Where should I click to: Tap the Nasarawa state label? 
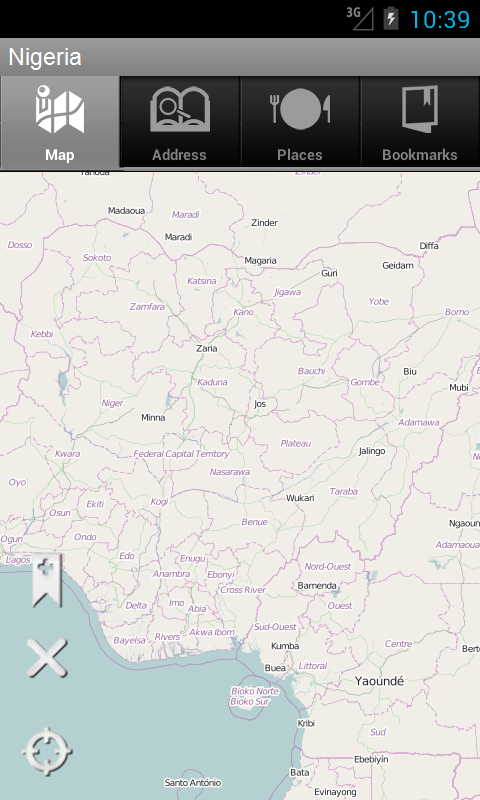(x=230, y=472)
